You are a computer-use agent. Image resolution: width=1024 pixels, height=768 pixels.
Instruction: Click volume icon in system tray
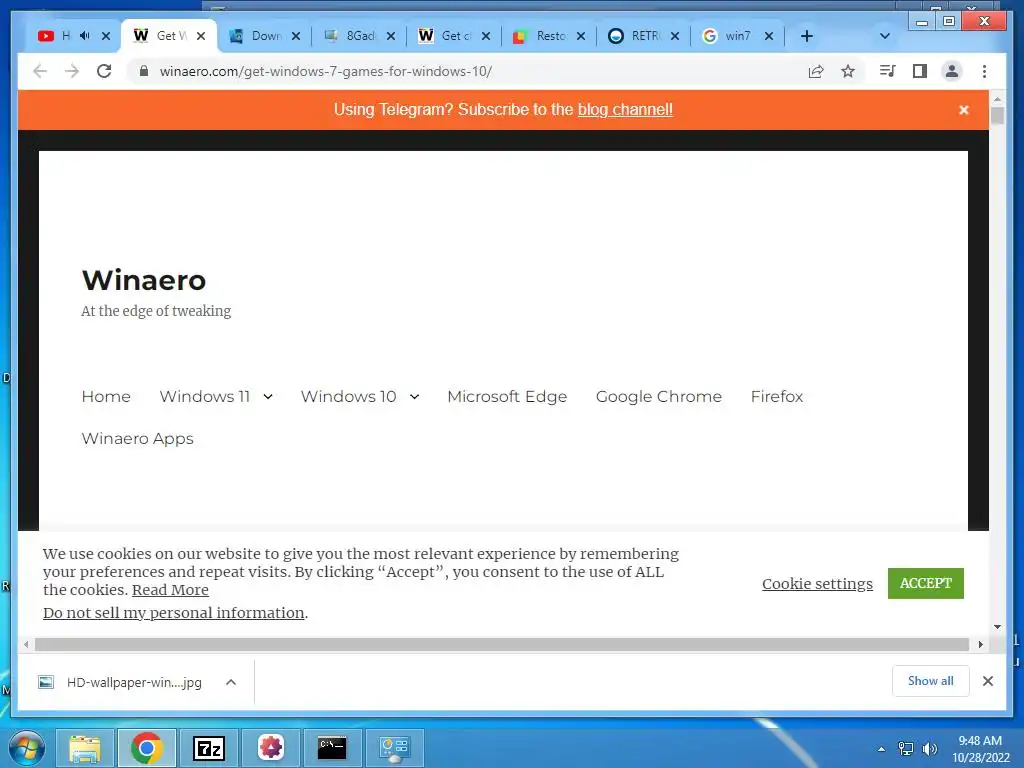929,749
